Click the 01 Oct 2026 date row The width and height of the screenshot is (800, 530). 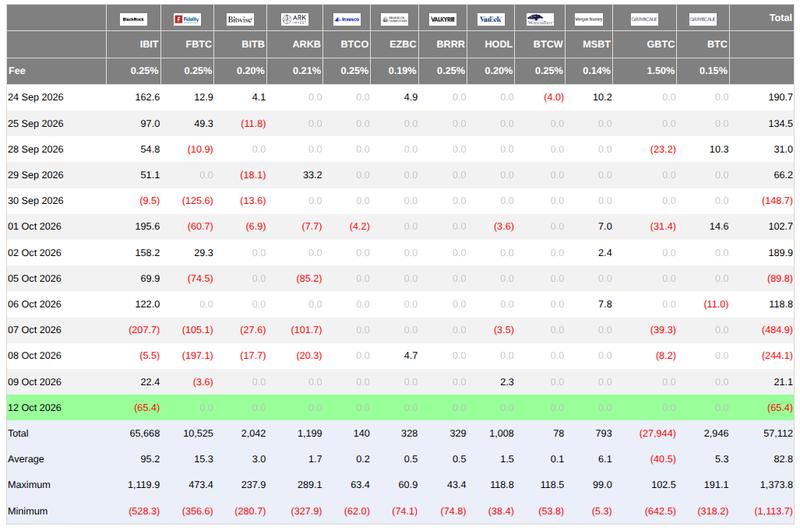[x=35, y=226]
